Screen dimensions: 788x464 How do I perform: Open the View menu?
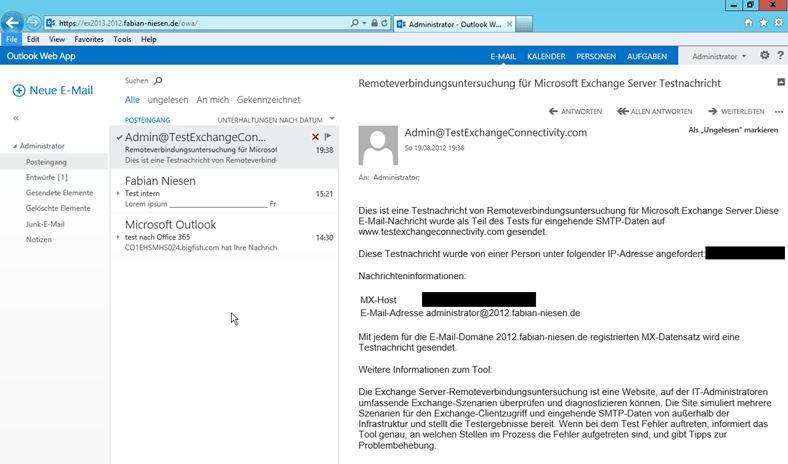point(56,39)
